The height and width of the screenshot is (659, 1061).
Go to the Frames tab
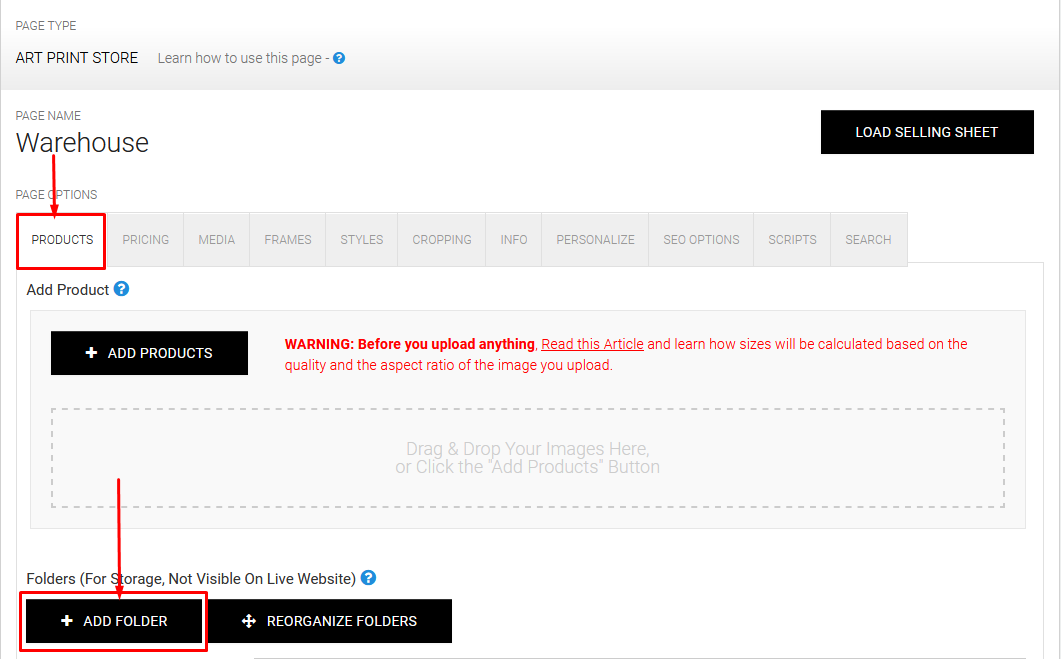pyautogui.click(x=288, y=240)
